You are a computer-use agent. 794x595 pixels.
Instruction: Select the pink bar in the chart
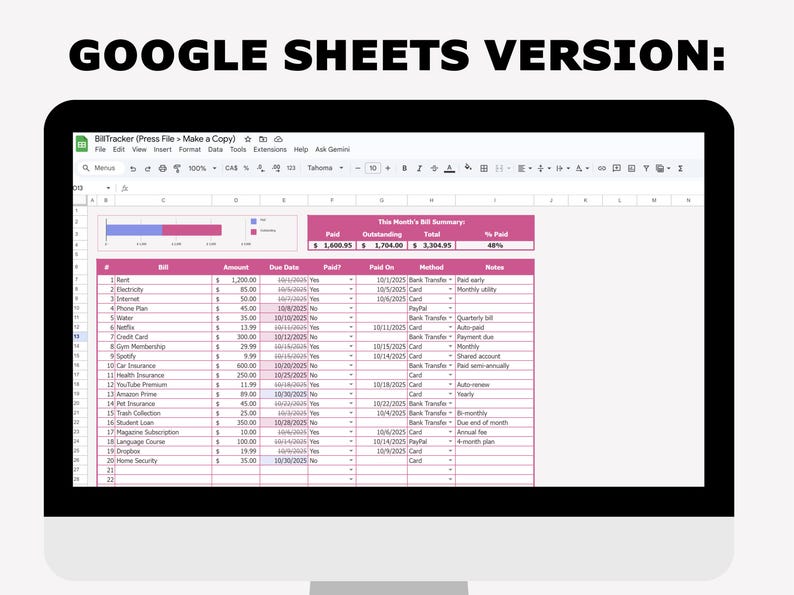pyautogui.click(x=192, y=230)
